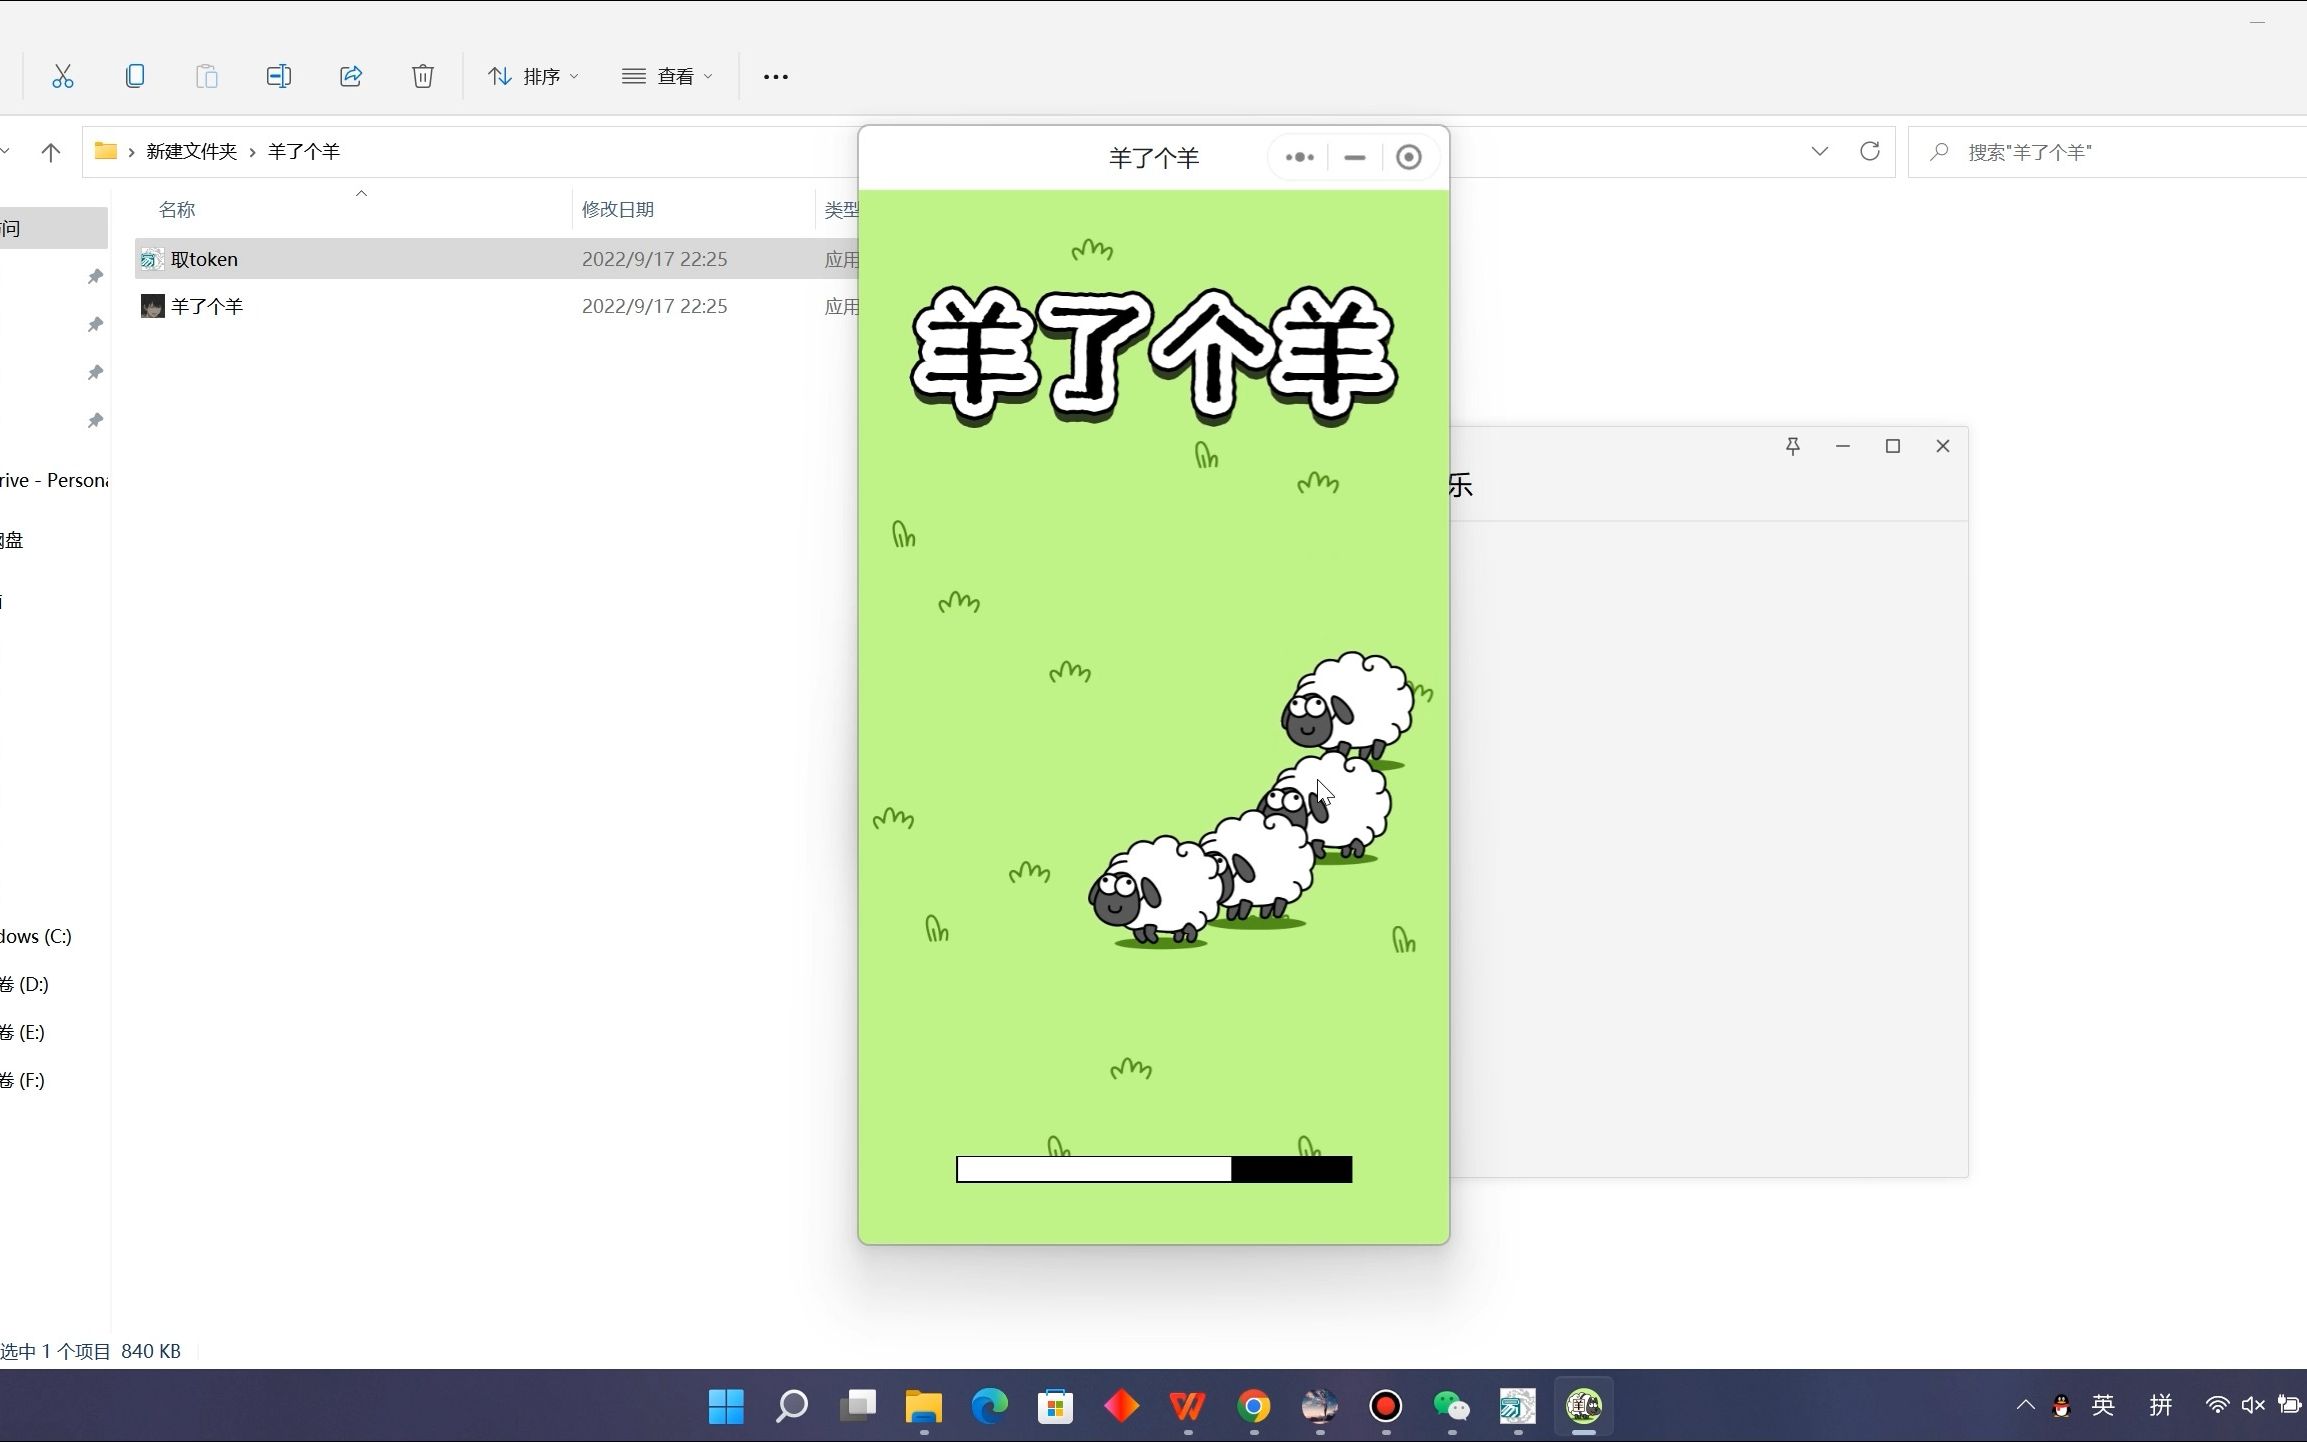Select the (D:) drive in sidebar
Screen dimensions: 2307x1442
click(24, 984)
